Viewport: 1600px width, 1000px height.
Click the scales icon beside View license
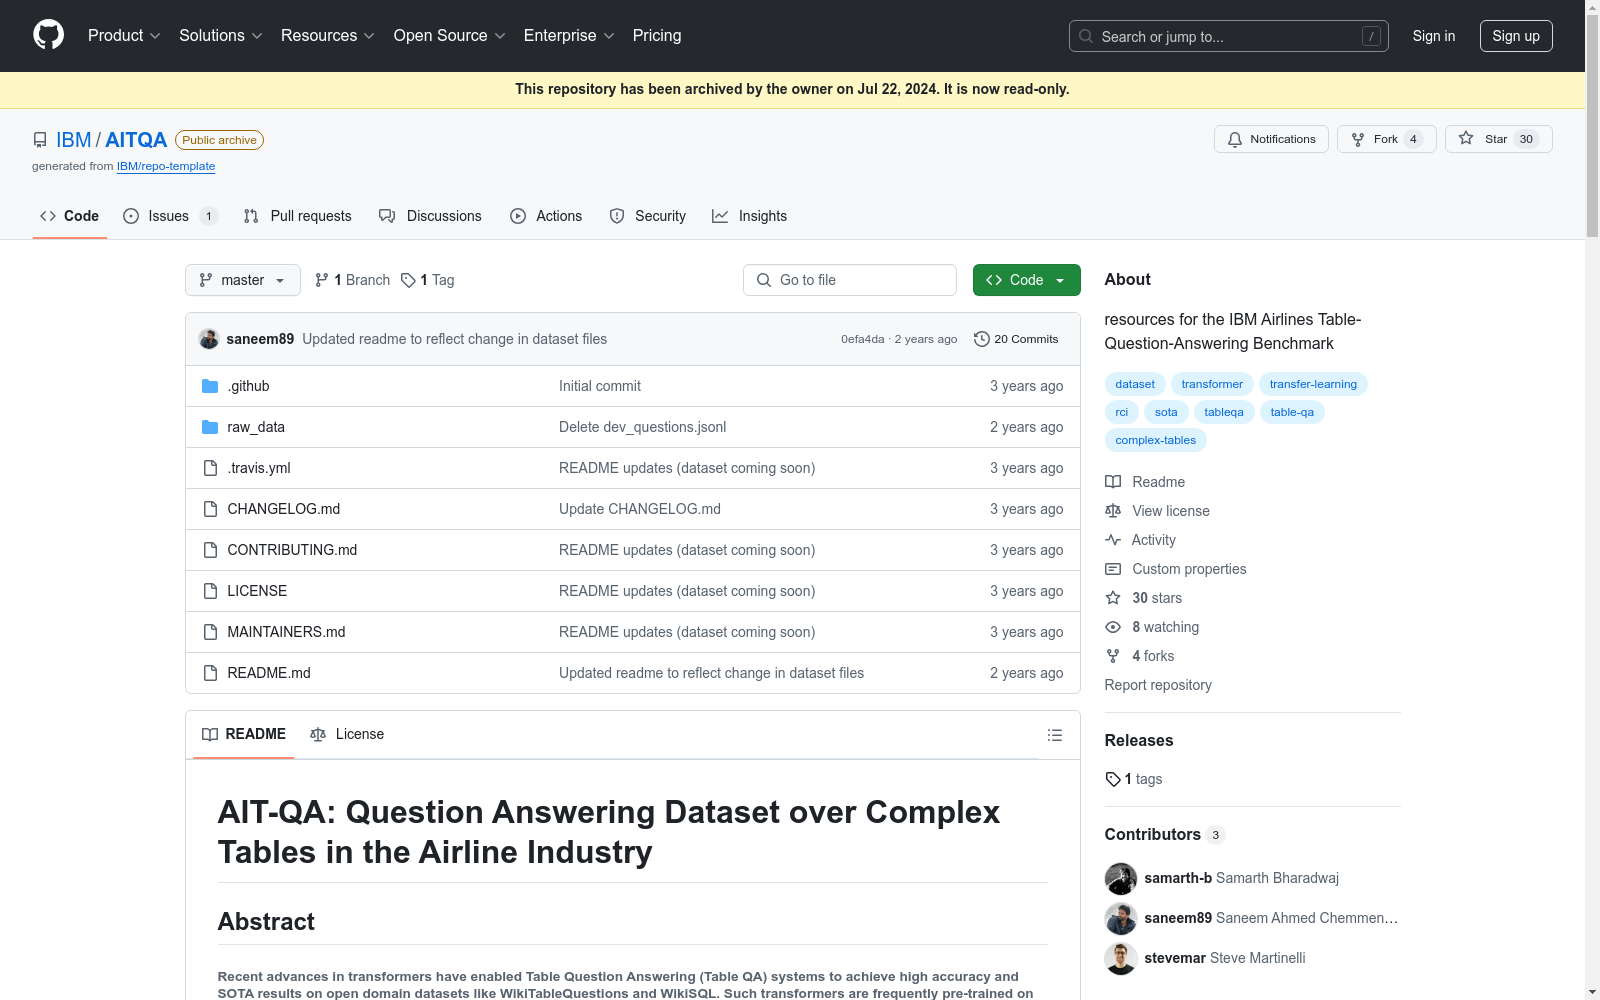pos(1113,511)
